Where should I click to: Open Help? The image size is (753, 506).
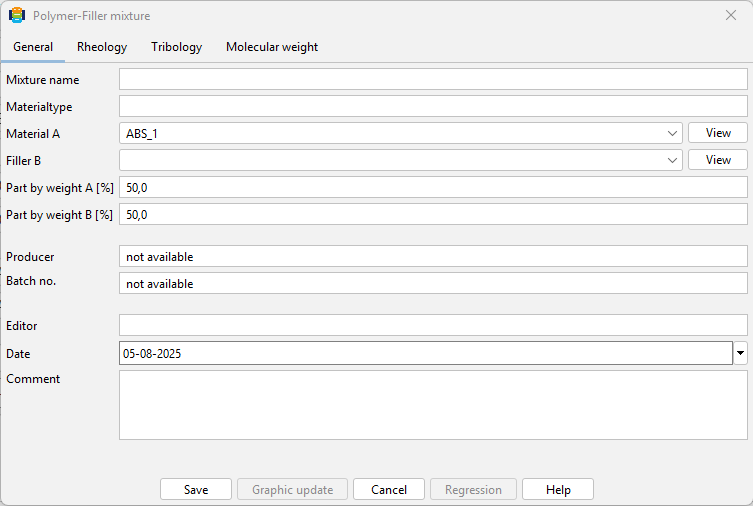558,489
